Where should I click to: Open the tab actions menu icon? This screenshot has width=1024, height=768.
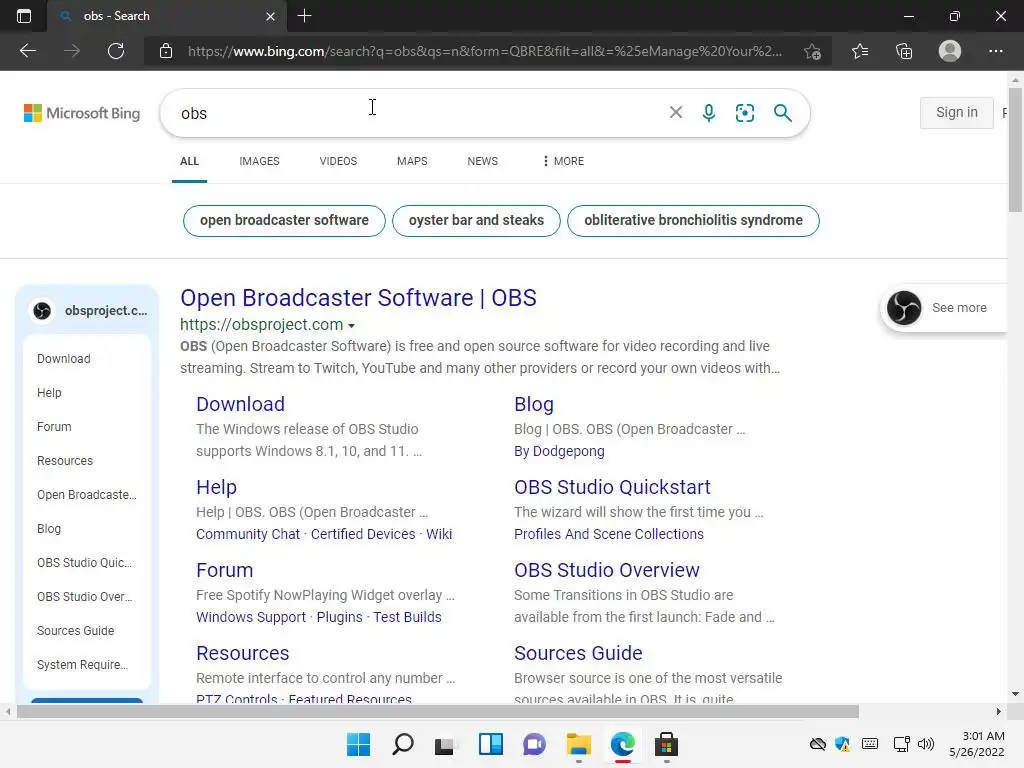click(x=24, y=16)
